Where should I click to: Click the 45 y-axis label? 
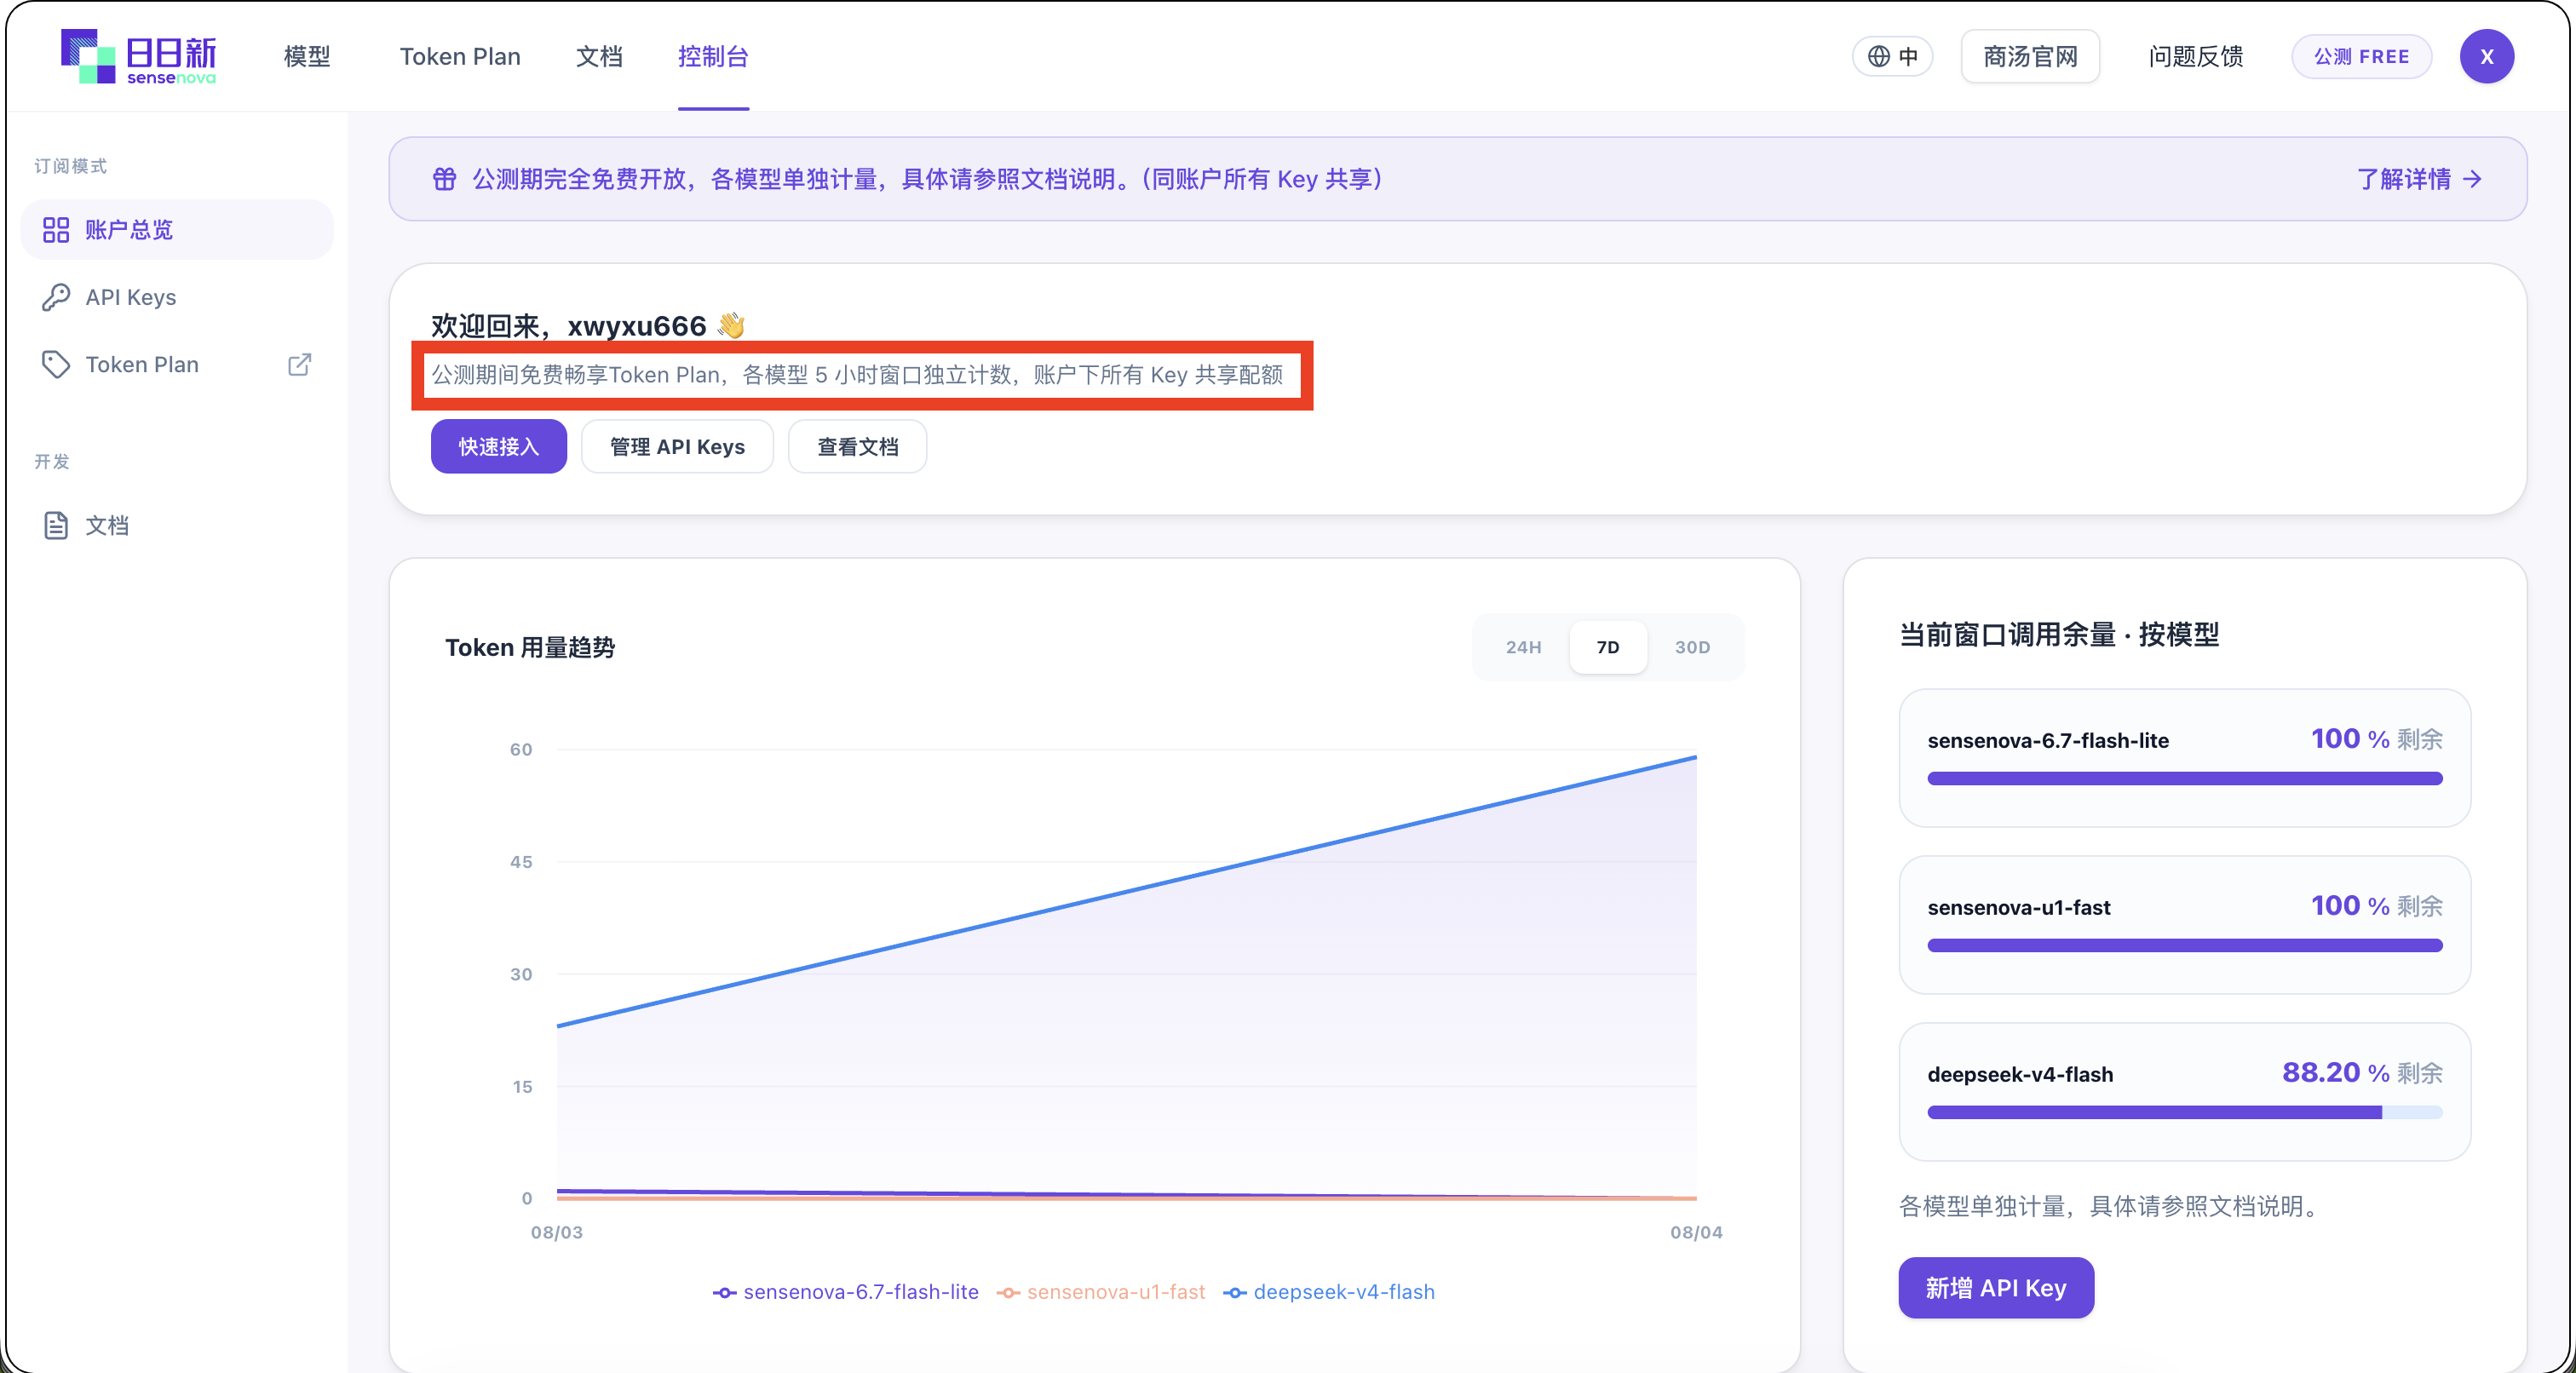[x=521, y=861]
